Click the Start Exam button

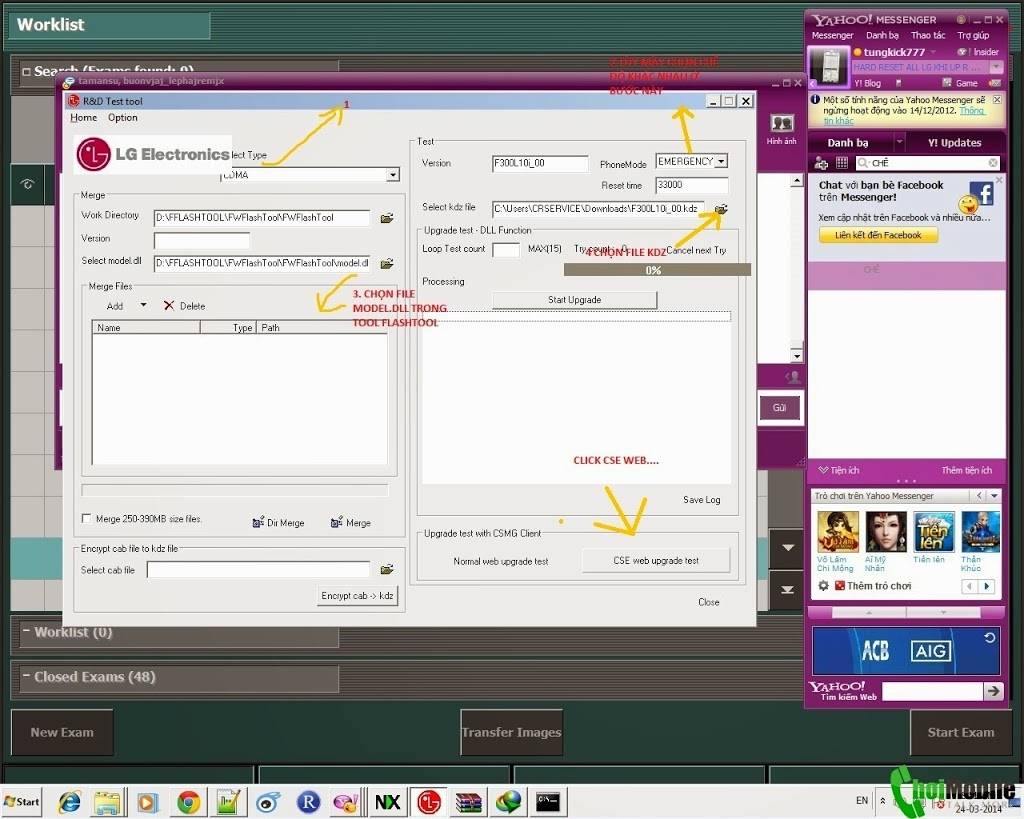pyautogui.click(x=961, y=732)
